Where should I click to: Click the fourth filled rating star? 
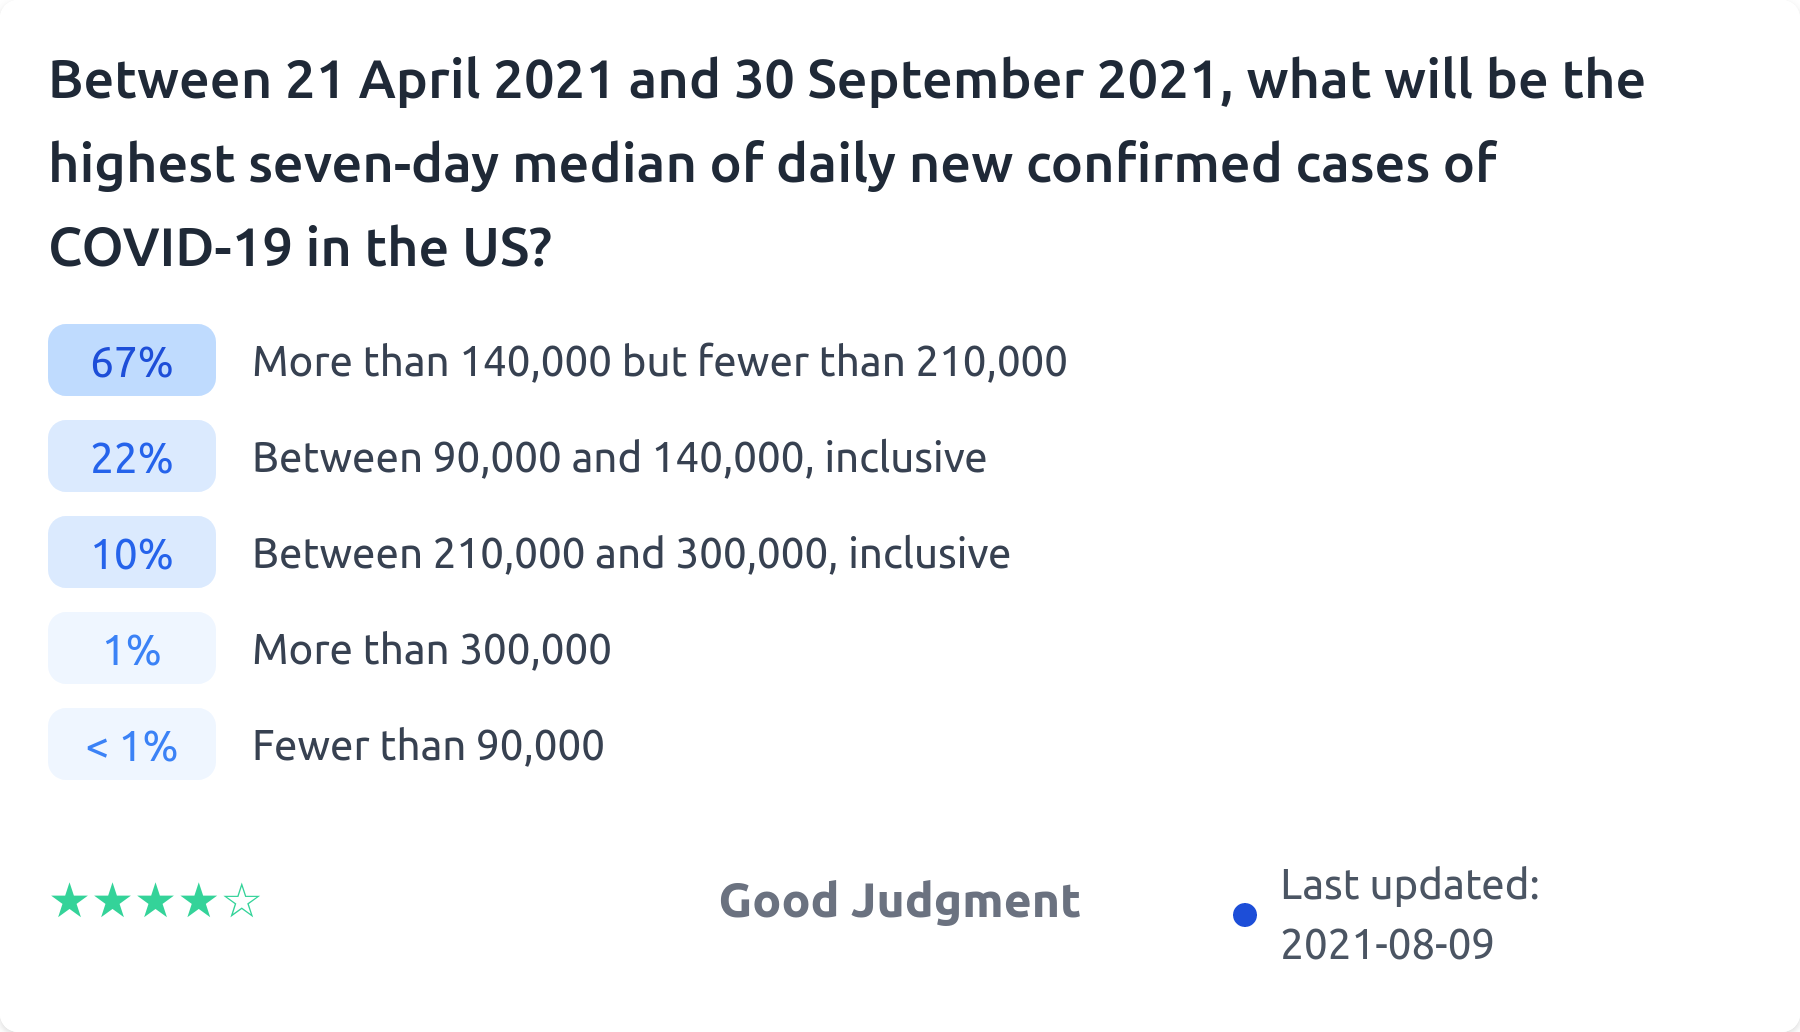click(198, 902)
